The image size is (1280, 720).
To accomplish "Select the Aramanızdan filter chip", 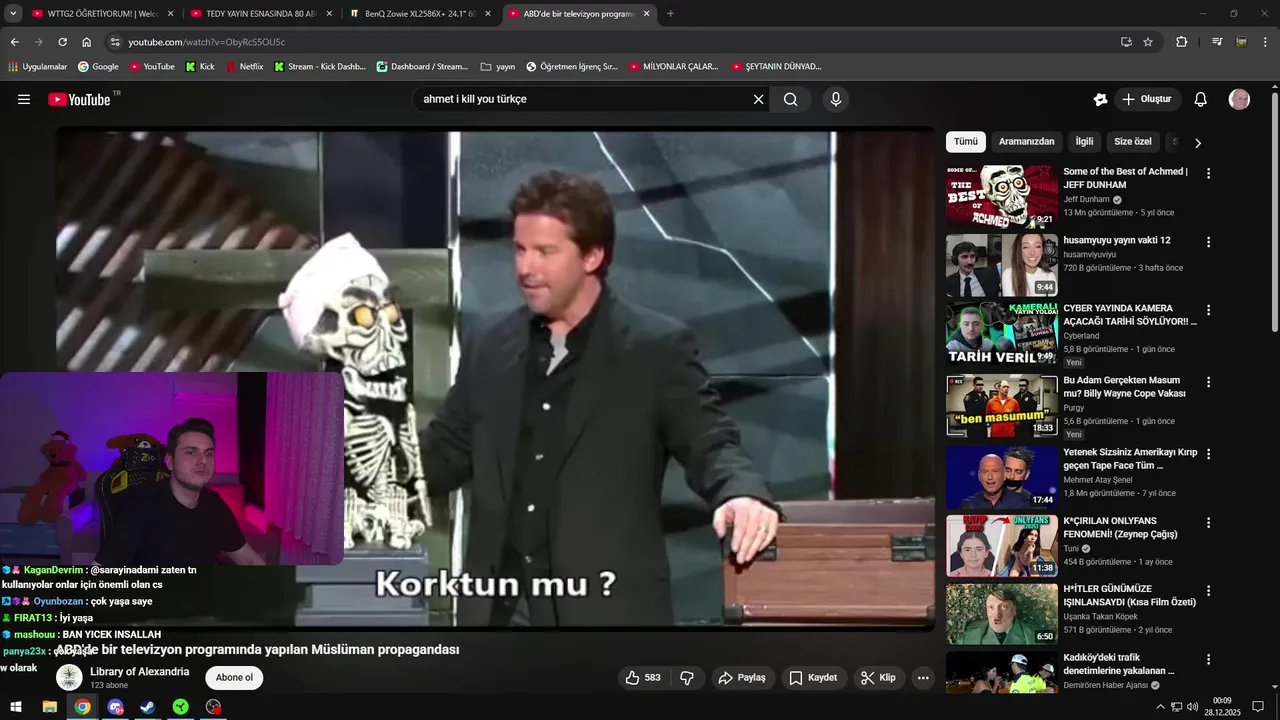I will 1026,142.
